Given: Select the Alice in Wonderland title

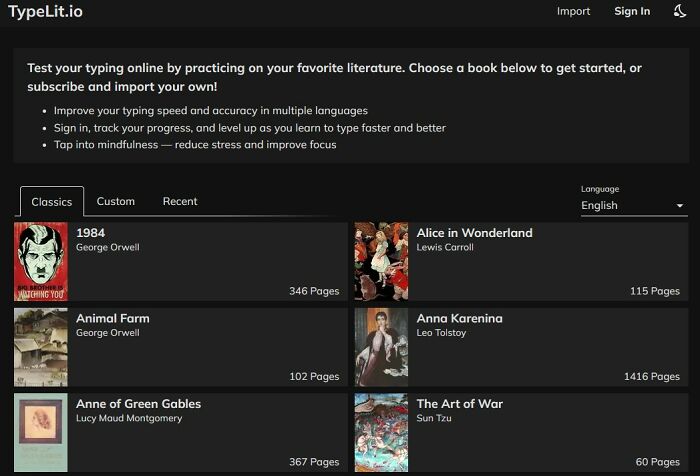Looking at the screenshot, I should pos(475,233).
